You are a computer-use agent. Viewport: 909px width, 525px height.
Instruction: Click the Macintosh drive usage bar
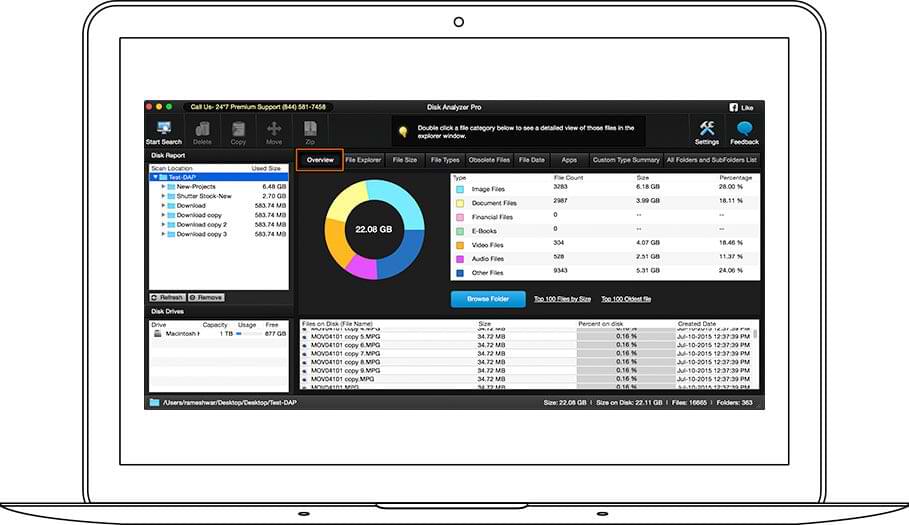tap(247, 334)
